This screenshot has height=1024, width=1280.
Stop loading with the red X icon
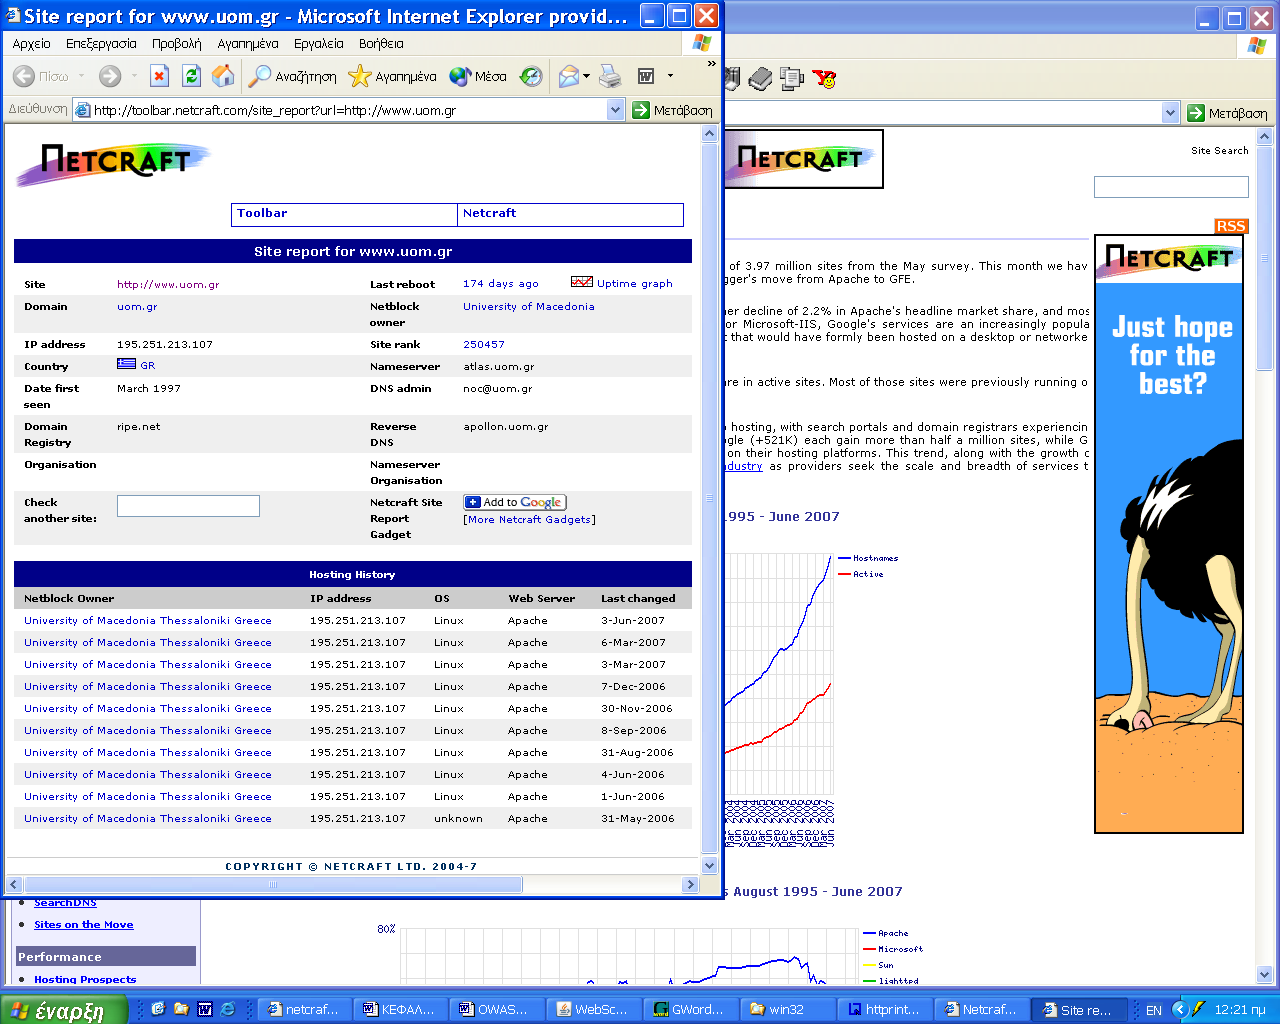(x=159, y=76)
